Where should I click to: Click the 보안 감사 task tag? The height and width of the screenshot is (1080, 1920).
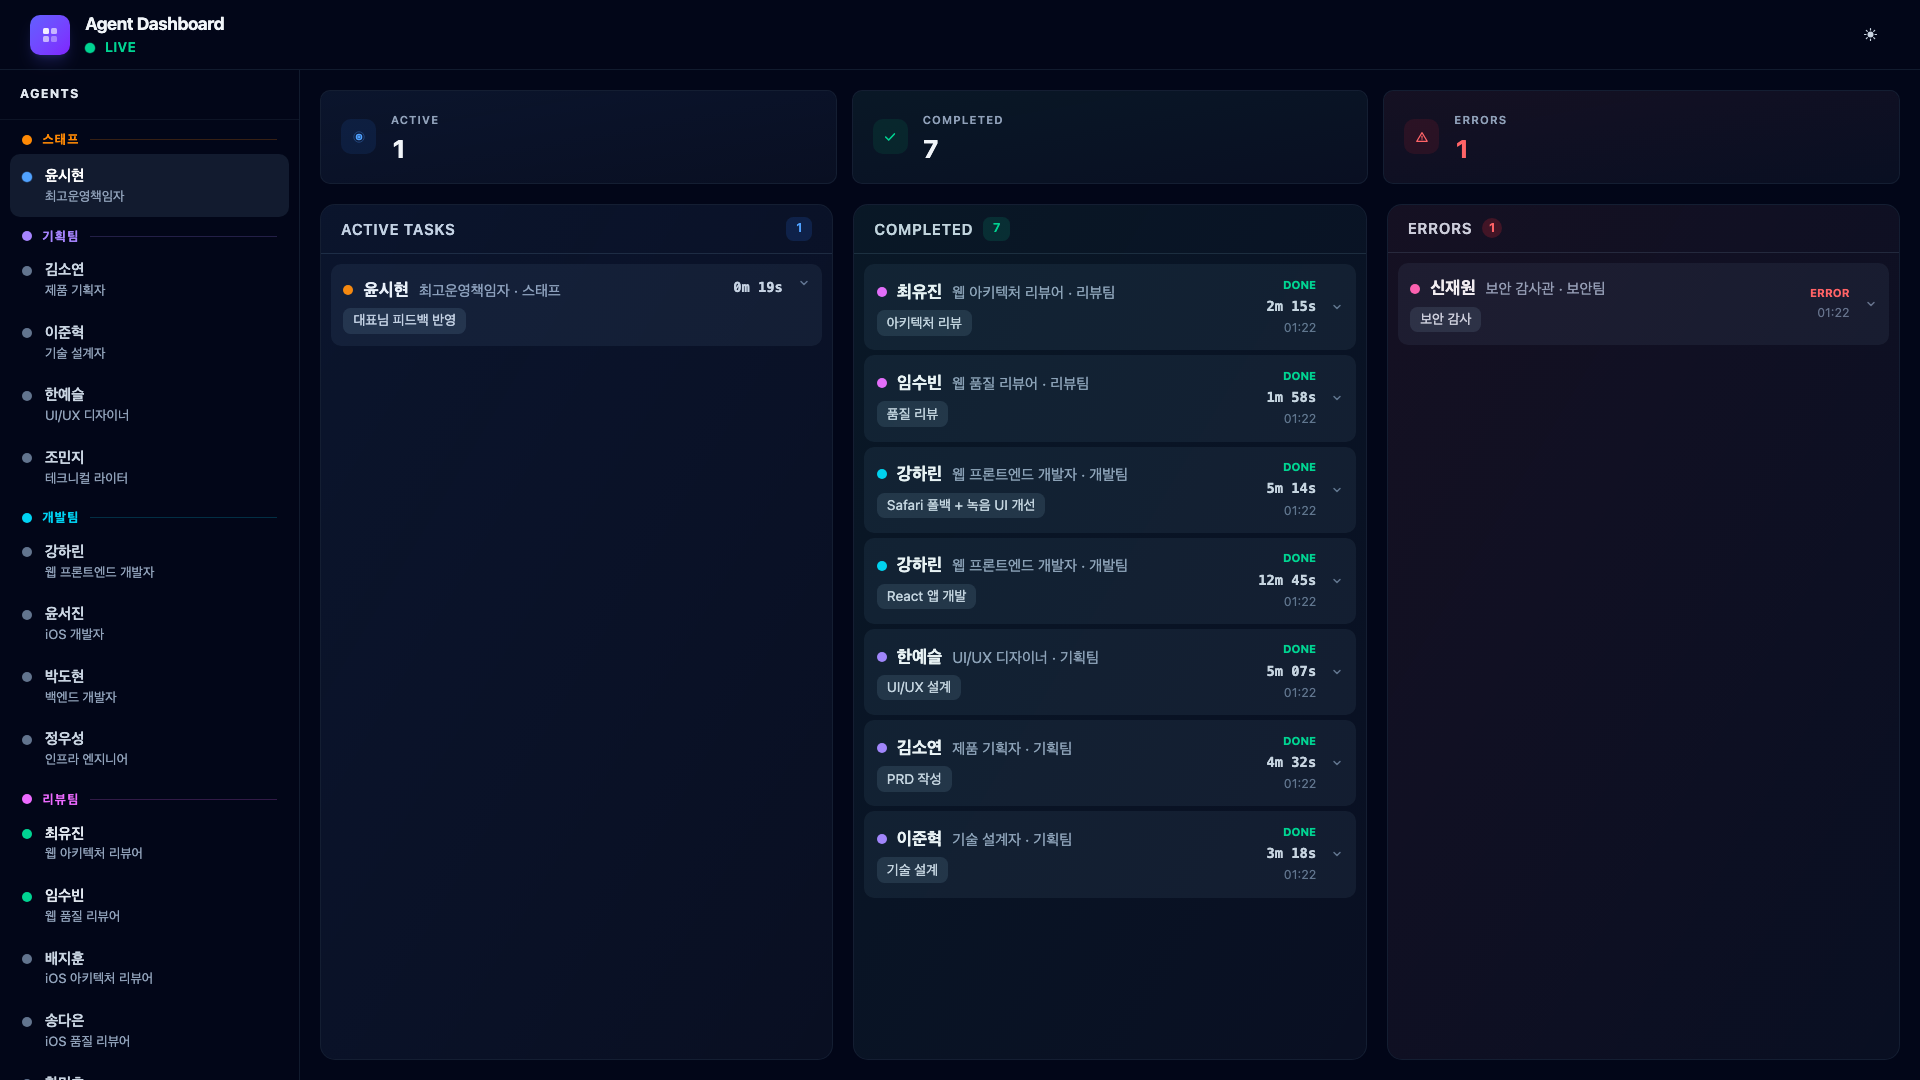click(1445, 319)
